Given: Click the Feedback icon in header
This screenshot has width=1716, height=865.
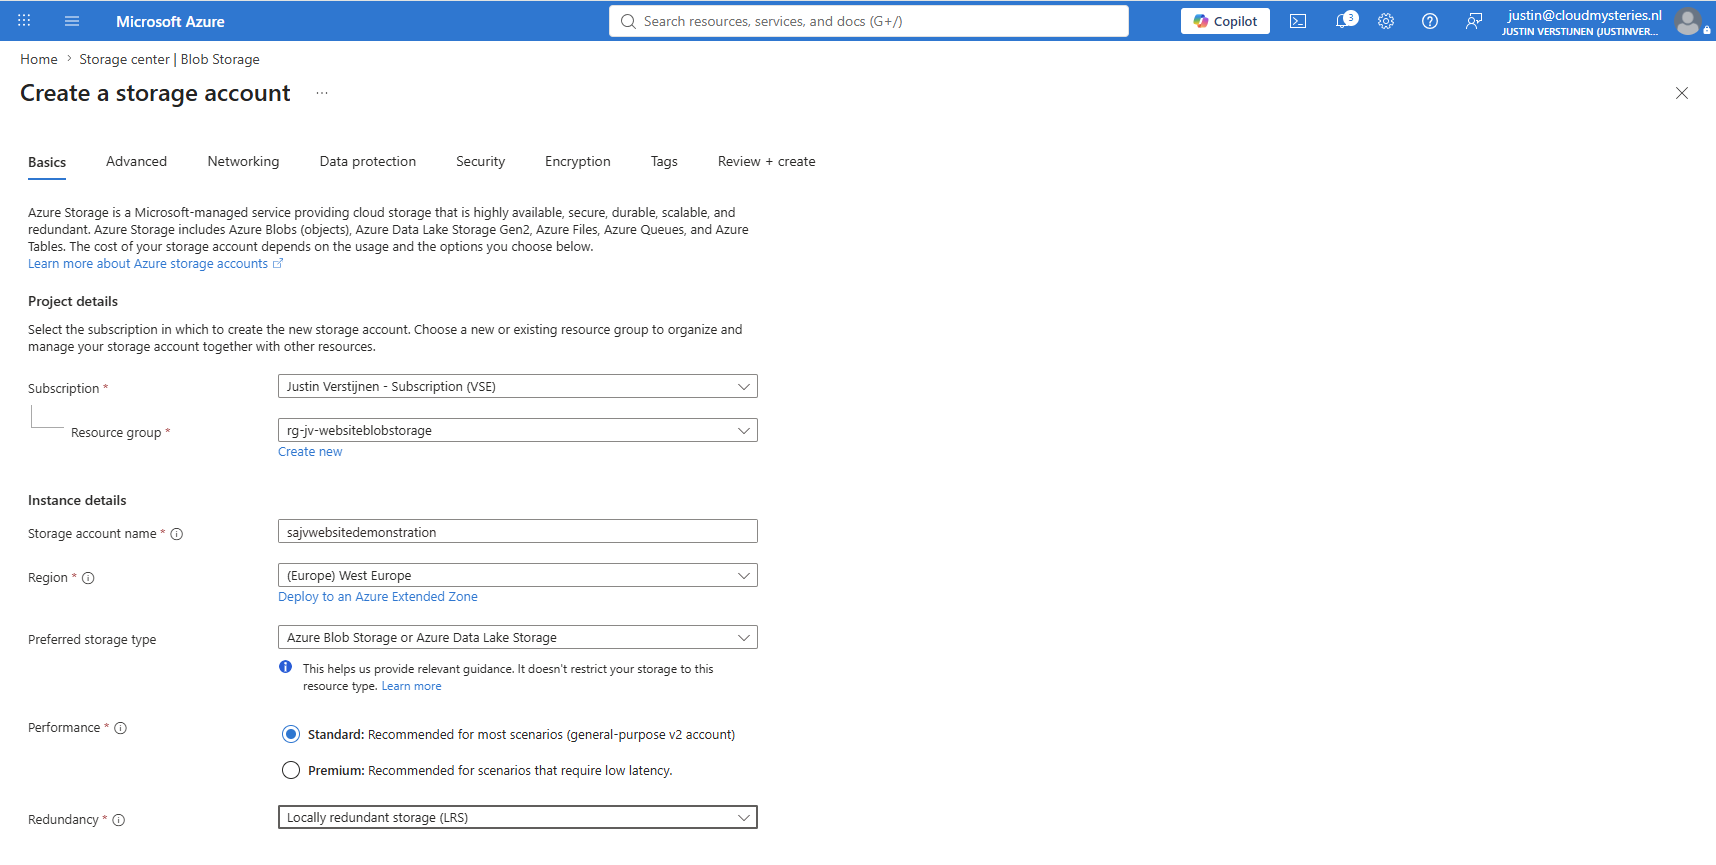Looking at the screenshot, I should (1474, 21).
